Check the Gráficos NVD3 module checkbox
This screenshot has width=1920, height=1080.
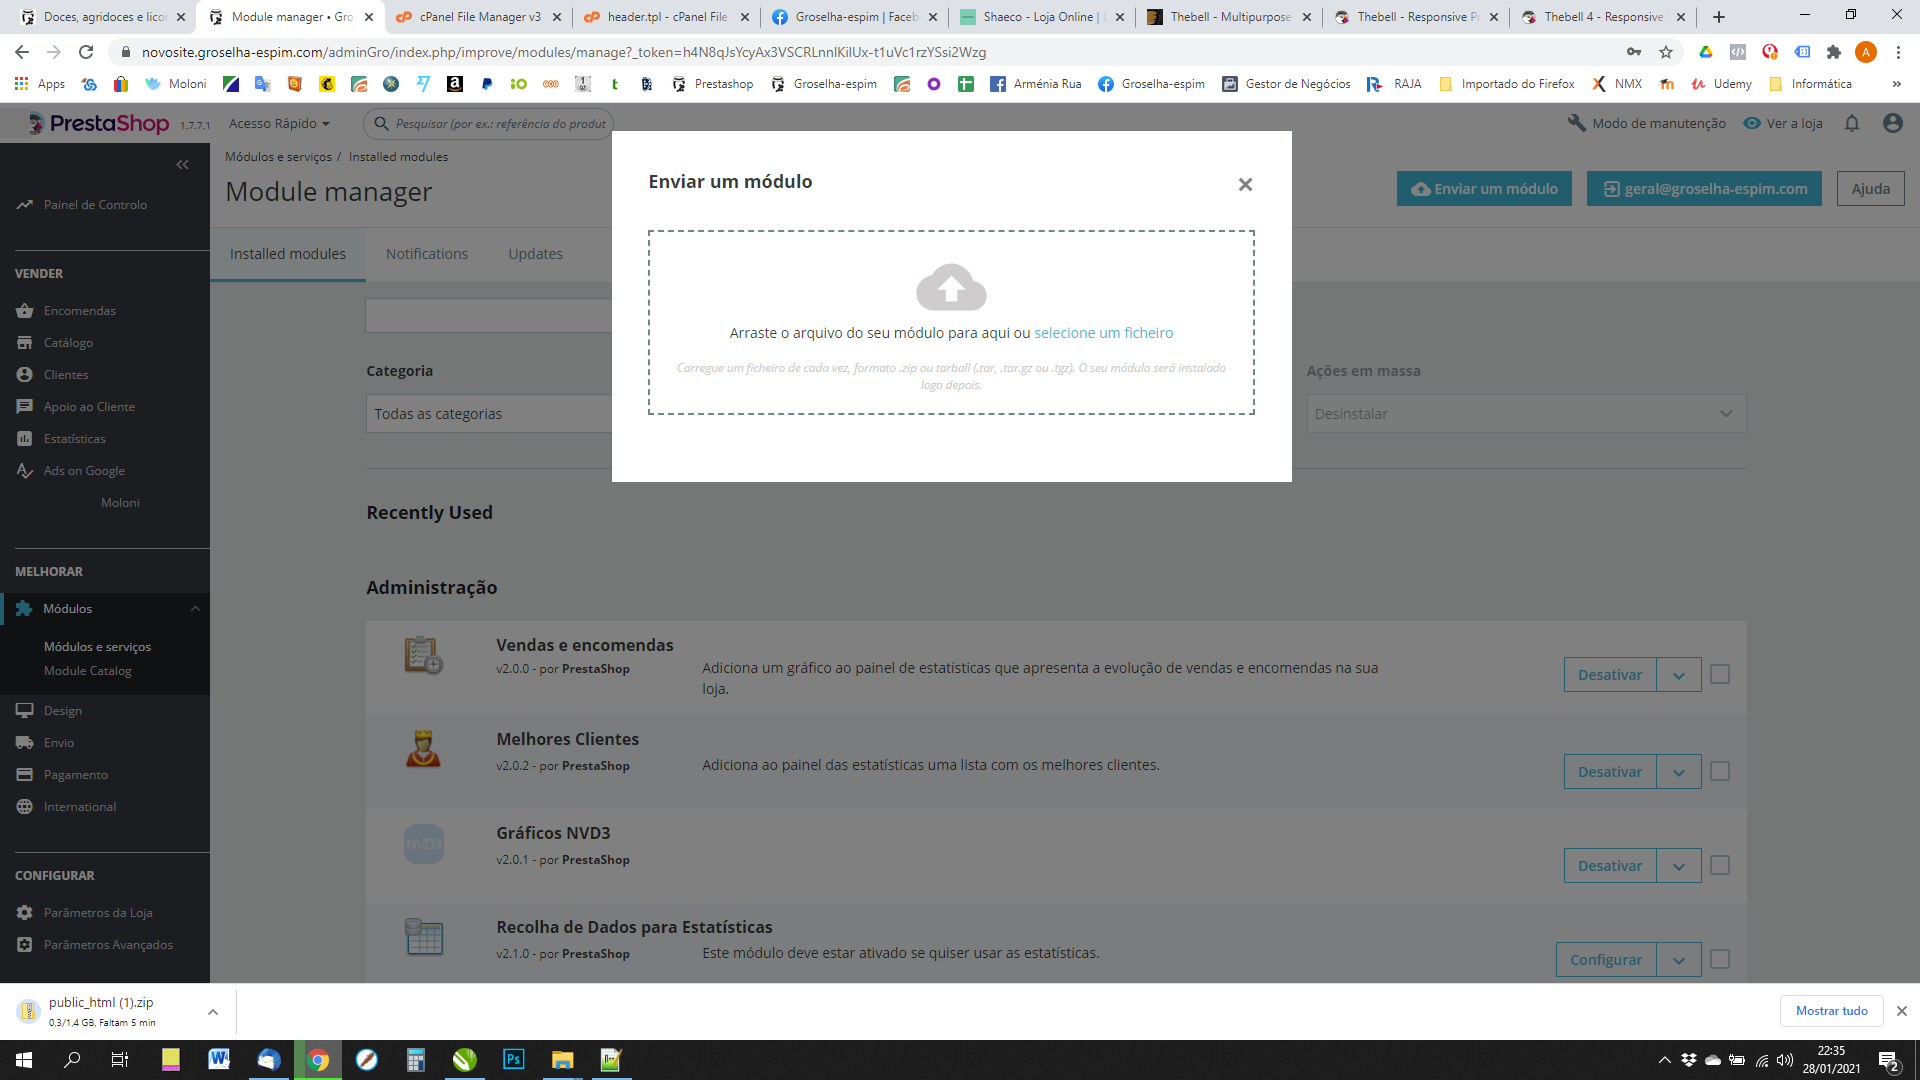point(1720,866)
